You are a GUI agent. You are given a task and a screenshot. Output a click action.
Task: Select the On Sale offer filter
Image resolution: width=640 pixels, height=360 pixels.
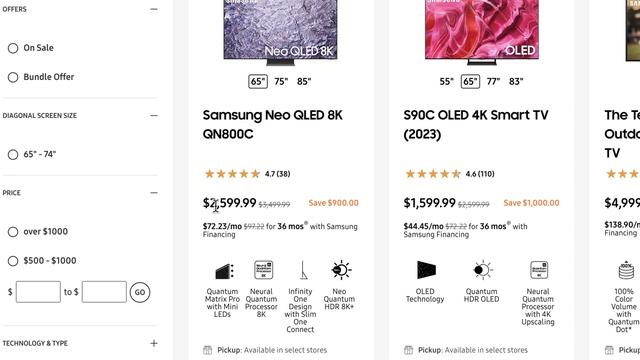(x=13, y=48)
